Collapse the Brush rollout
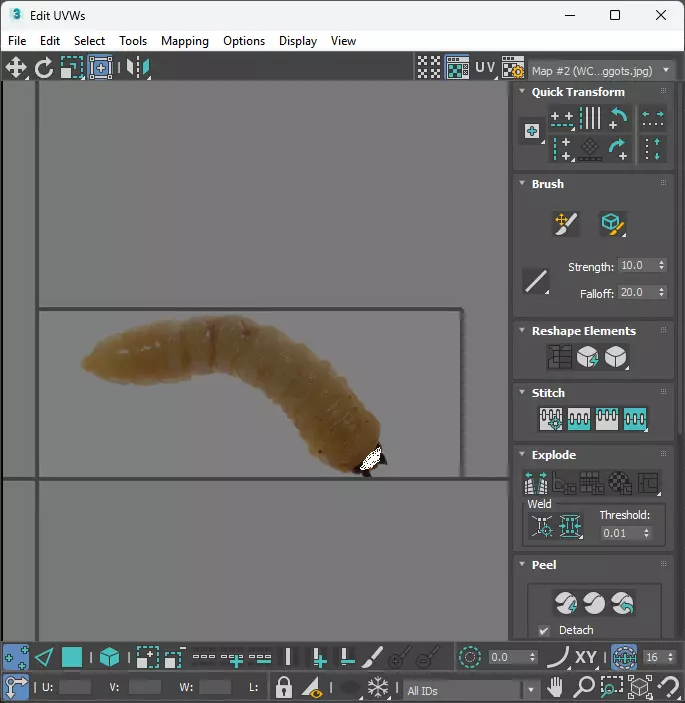Screen dimensions: 685x703 tap(522, 183)
